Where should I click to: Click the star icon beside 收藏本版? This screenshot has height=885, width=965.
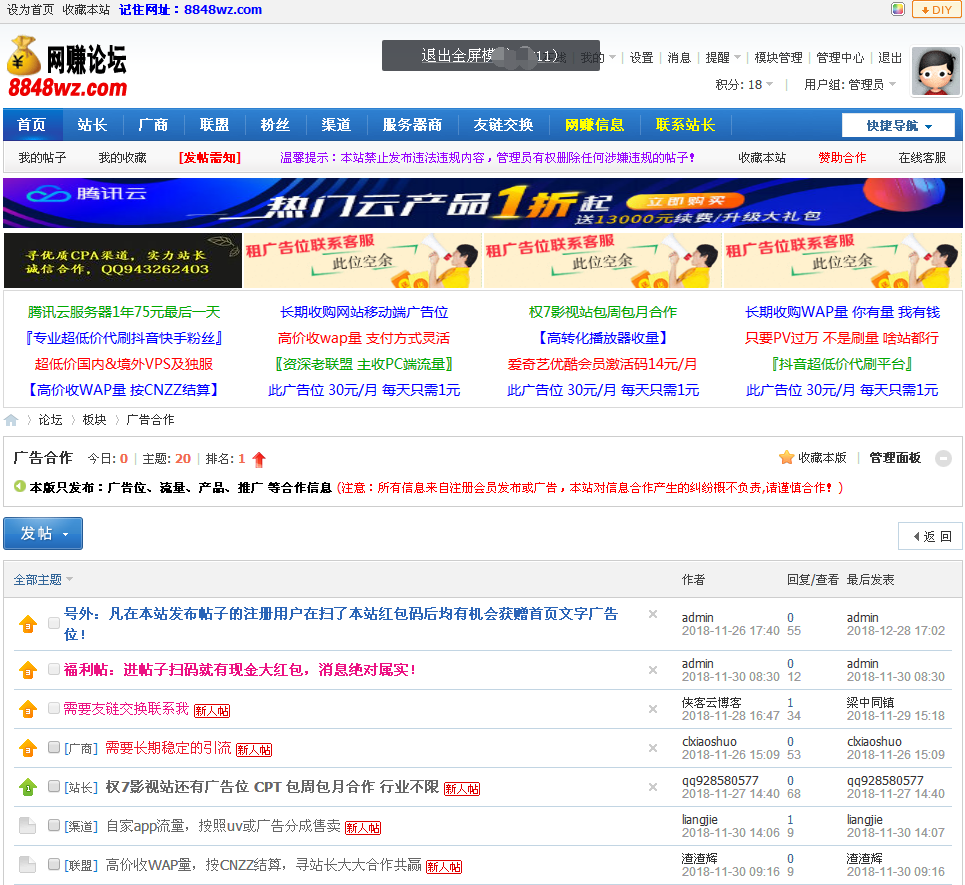[786, 458]
